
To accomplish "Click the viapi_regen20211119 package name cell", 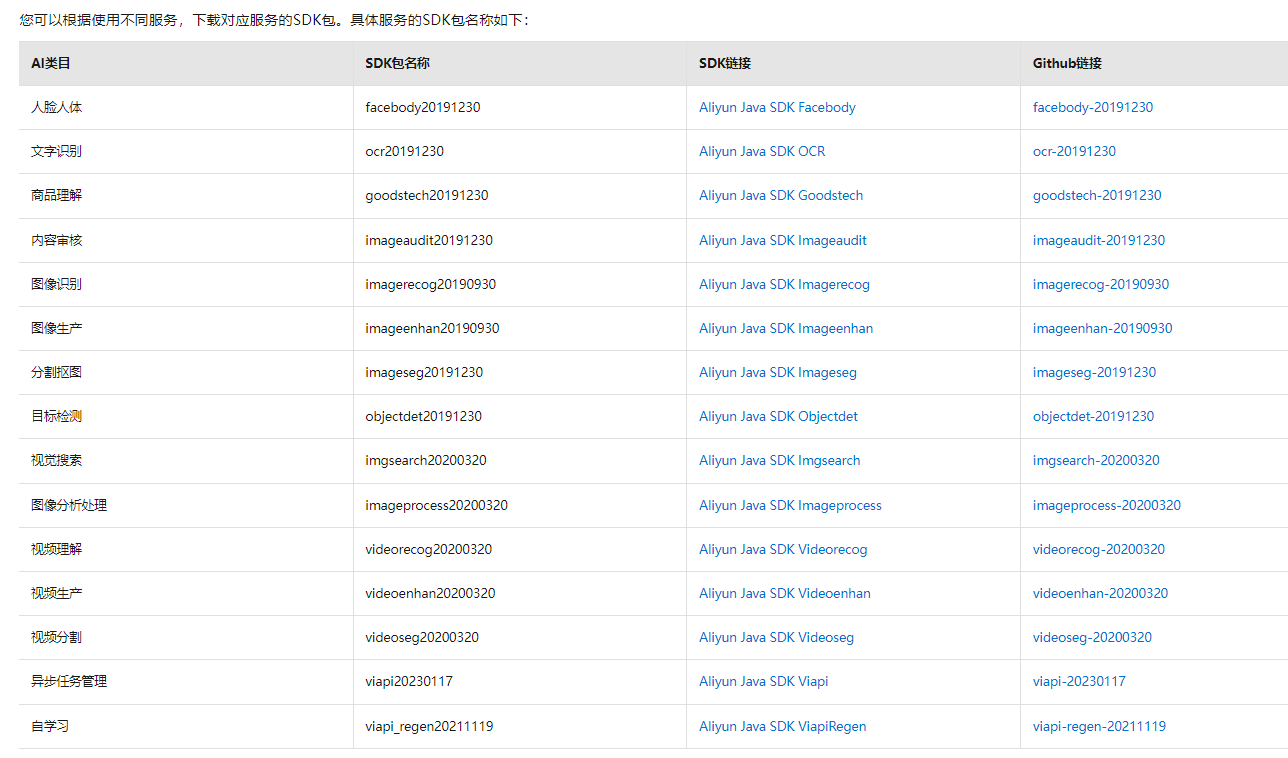I will [519, 726].
